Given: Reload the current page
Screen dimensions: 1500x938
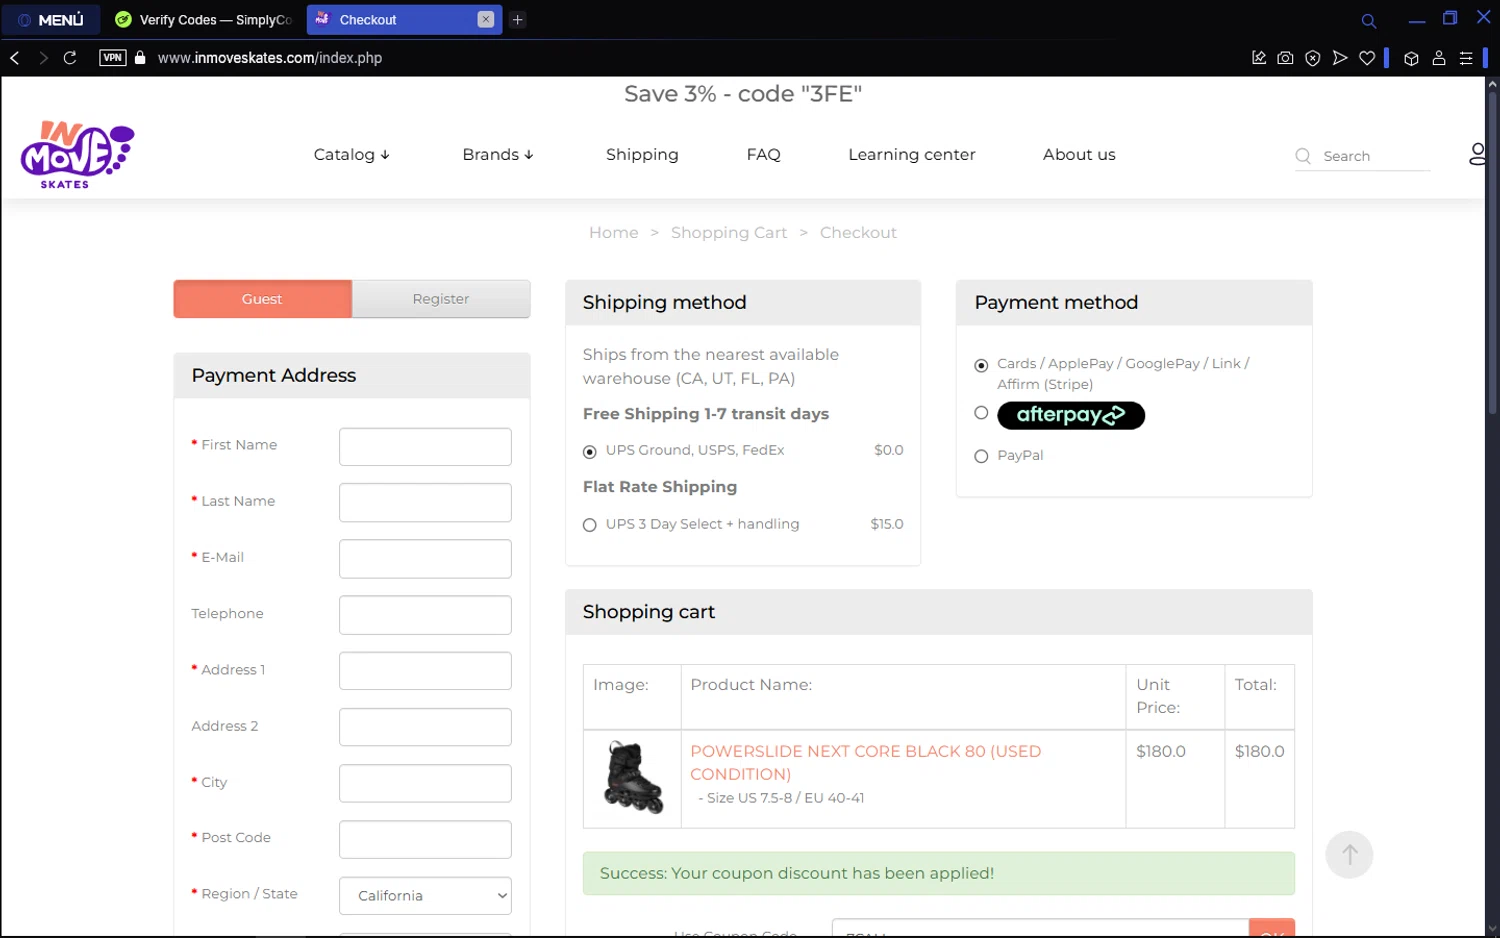Looking at the screenshot, I should coord(70,58).
